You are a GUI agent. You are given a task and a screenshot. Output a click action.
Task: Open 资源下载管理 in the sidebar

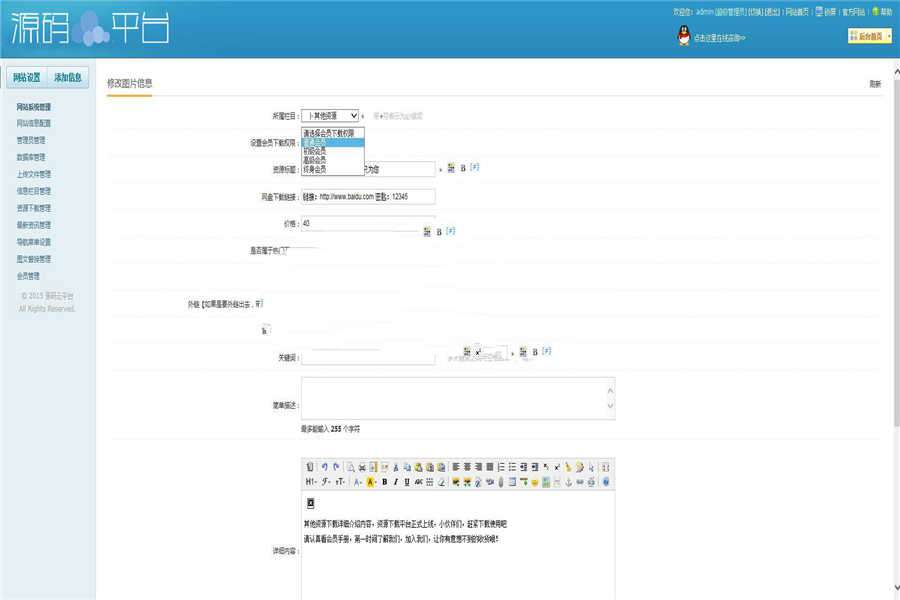pyautogui.click(x=33, y=208)
